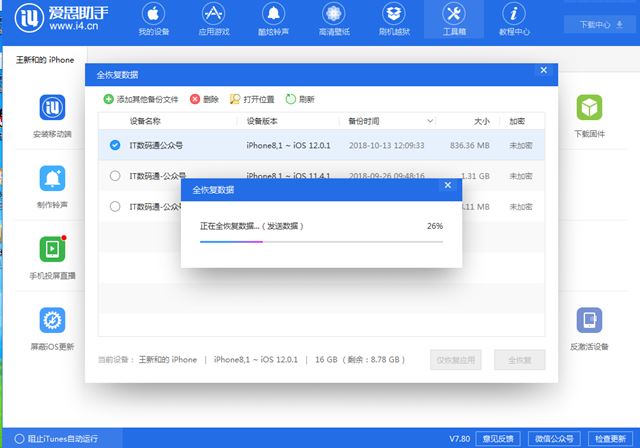The height and width of the screenshot is (448, 640).
Task: Click the red 删除 delete button
Action: 204,99
